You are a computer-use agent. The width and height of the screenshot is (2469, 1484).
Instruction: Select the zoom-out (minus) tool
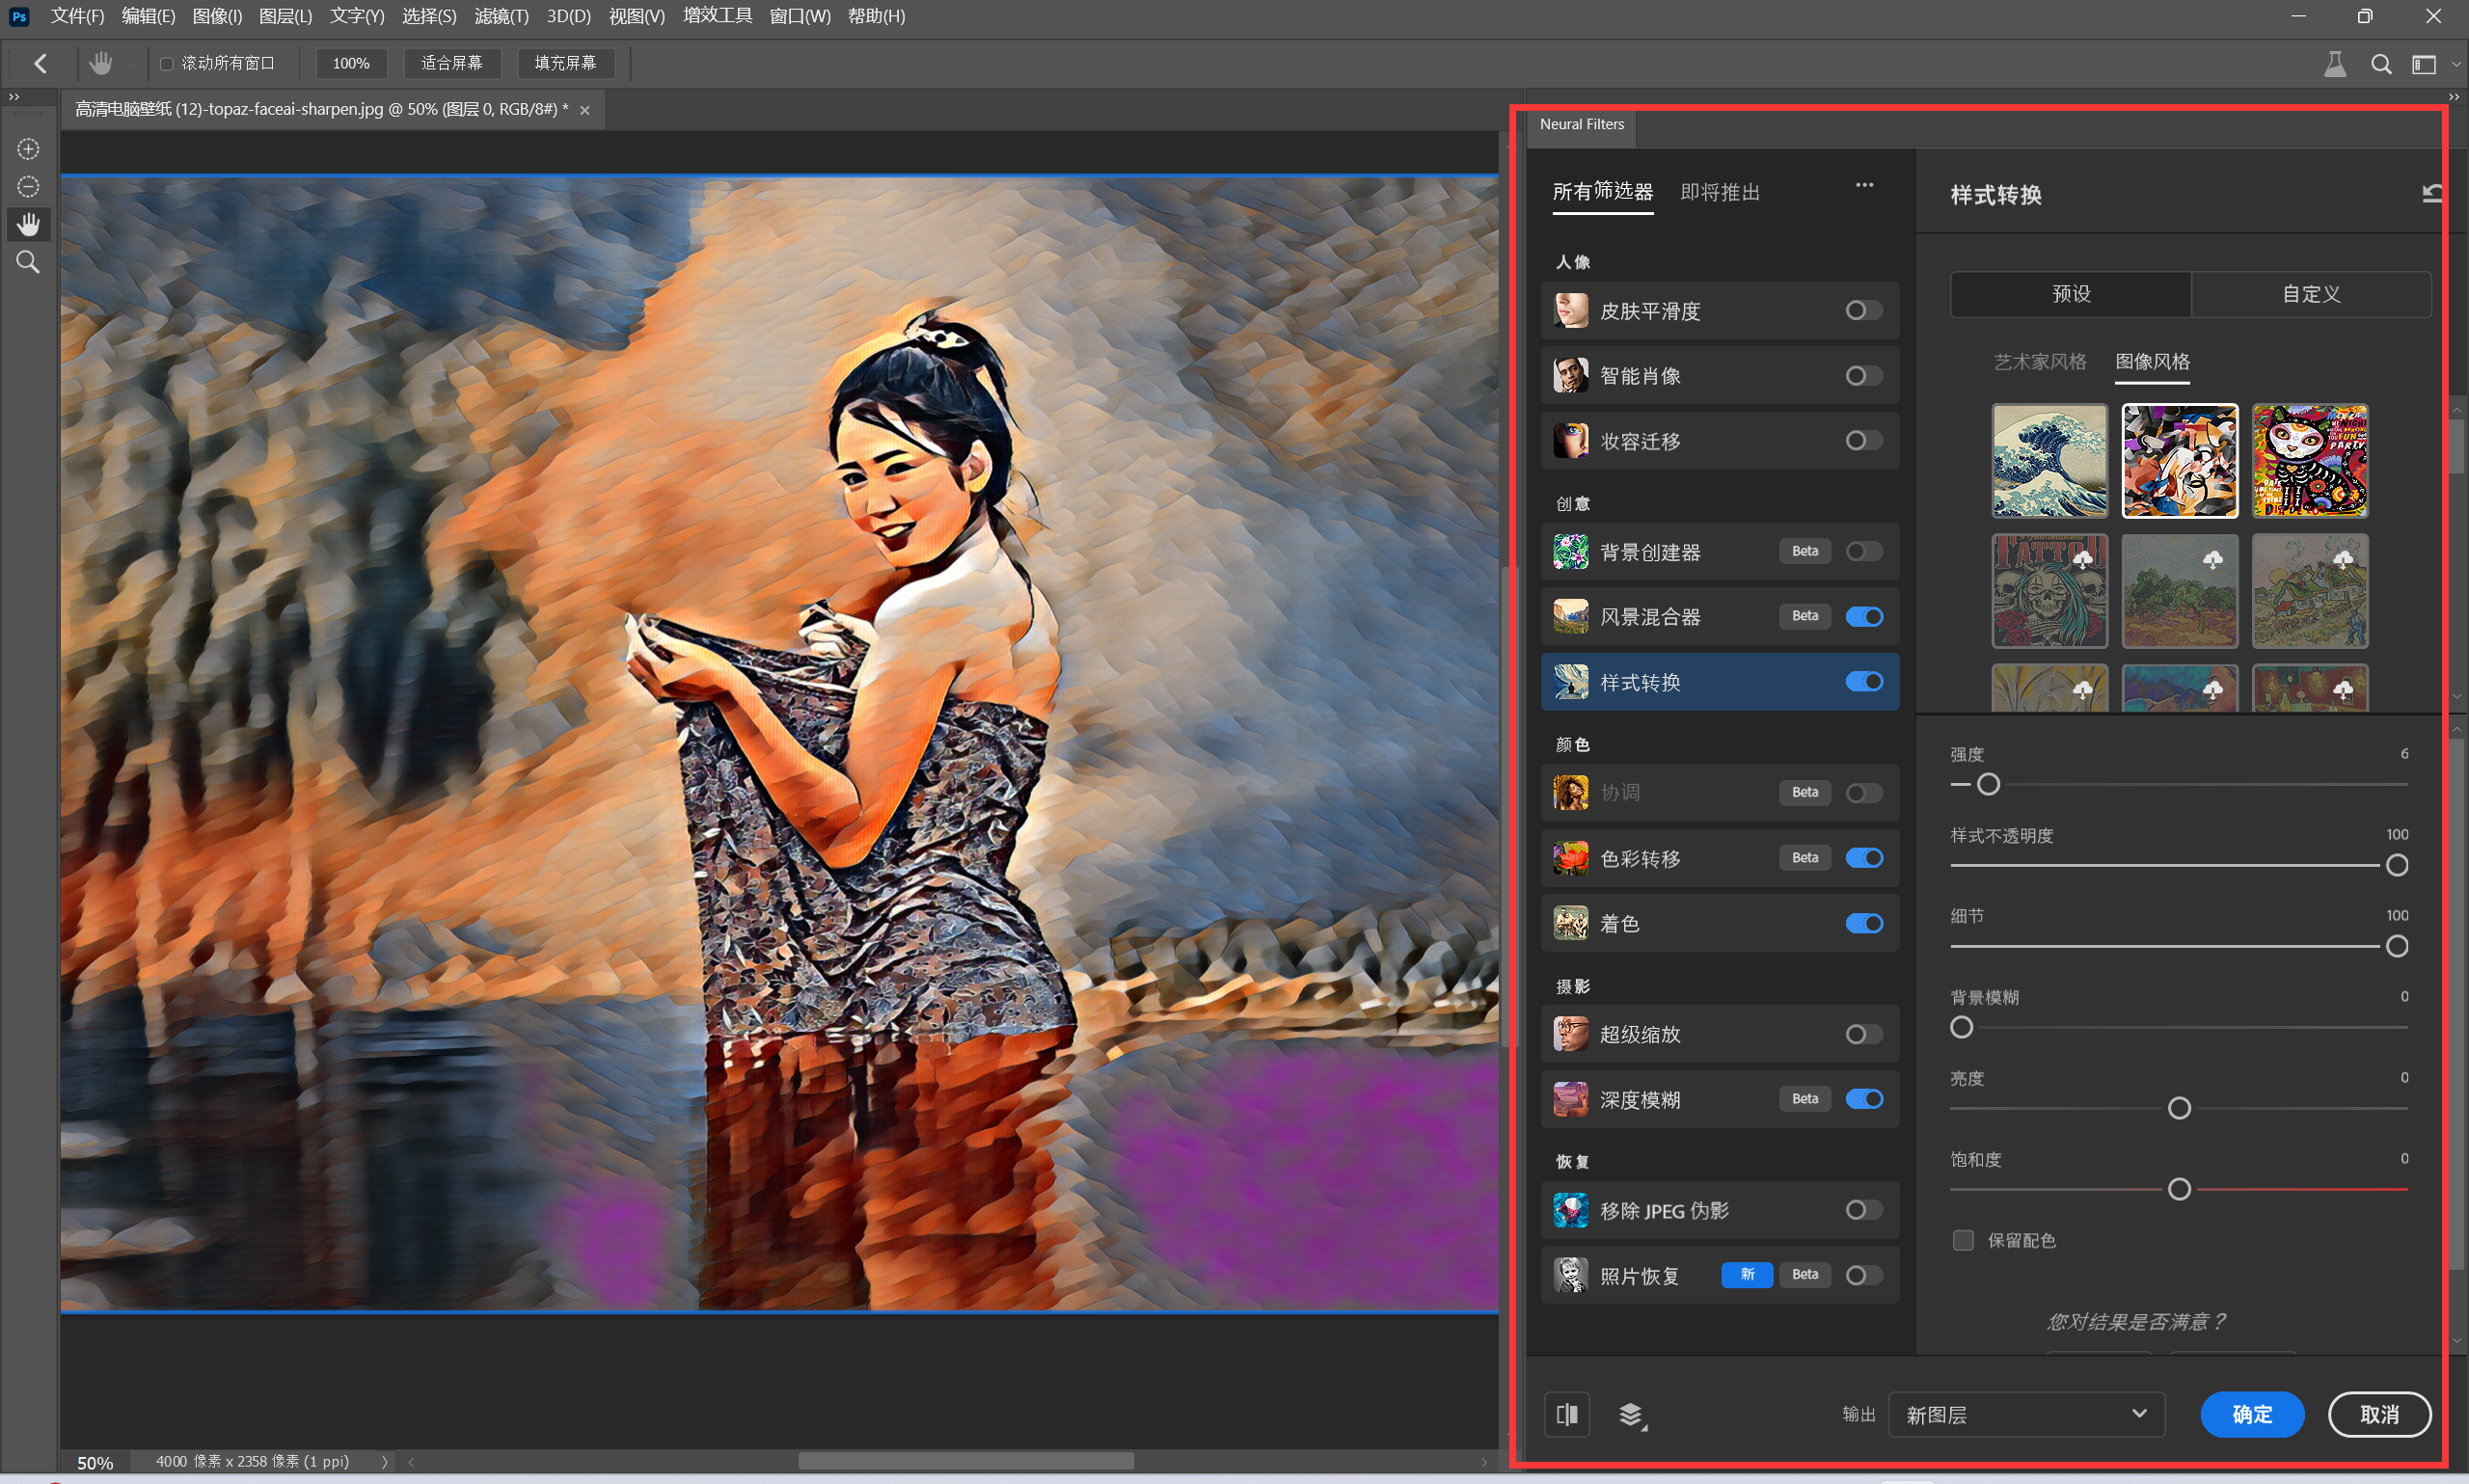(28, 187)
